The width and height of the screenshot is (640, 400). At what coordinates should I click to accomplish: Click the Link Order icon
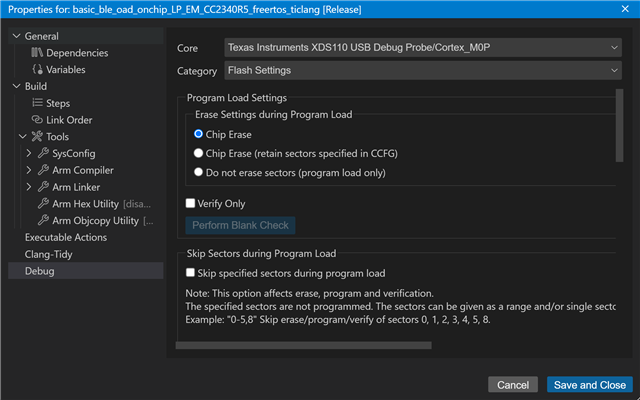click(38, 120)
